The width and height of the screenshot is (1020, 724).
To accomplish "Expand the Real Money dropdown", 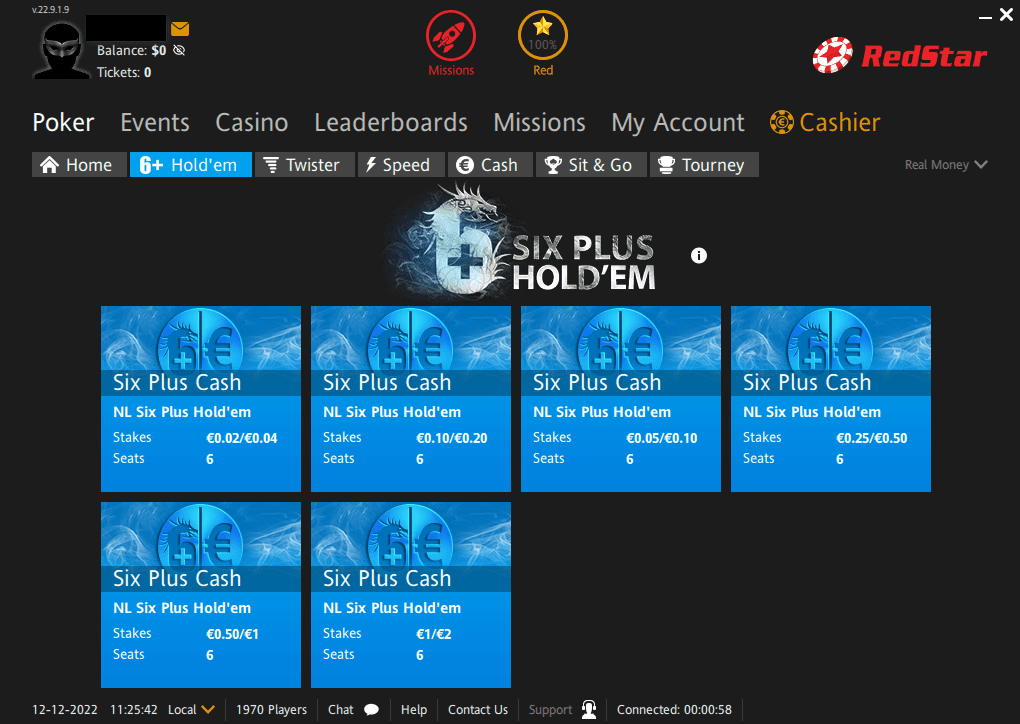I will [x=946, y=165].
